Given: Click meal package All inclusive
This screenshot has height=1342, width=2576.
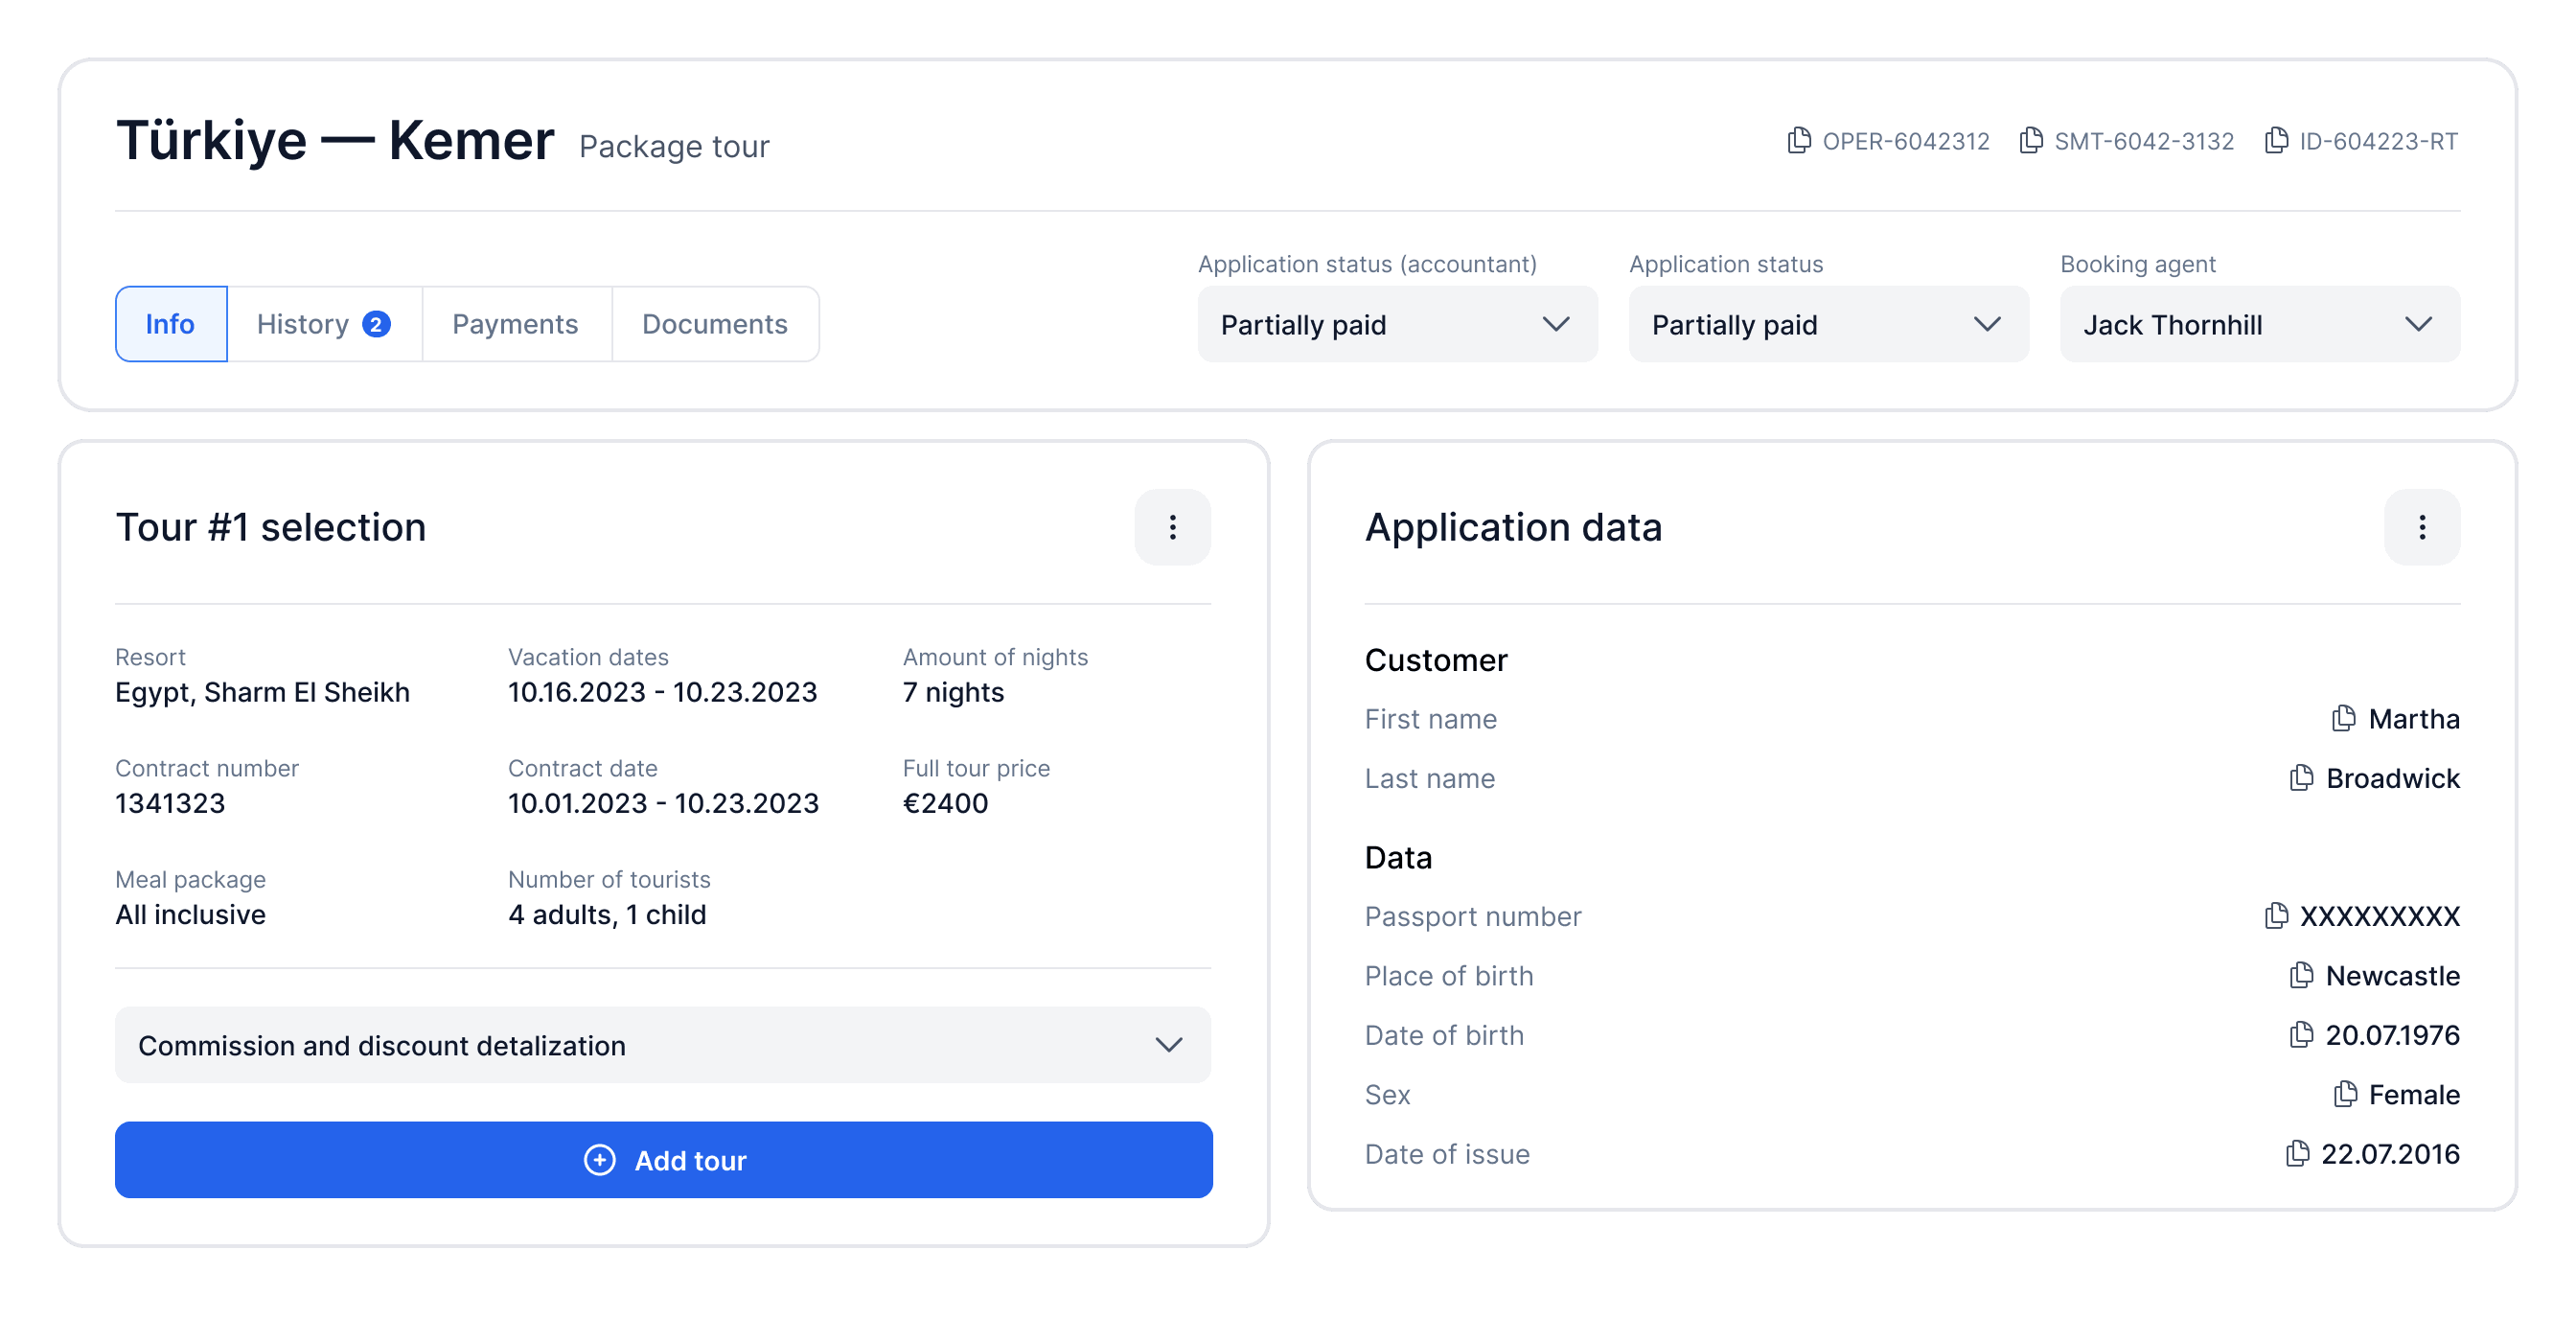Looking at the screenshot, I should coord(190,914).
